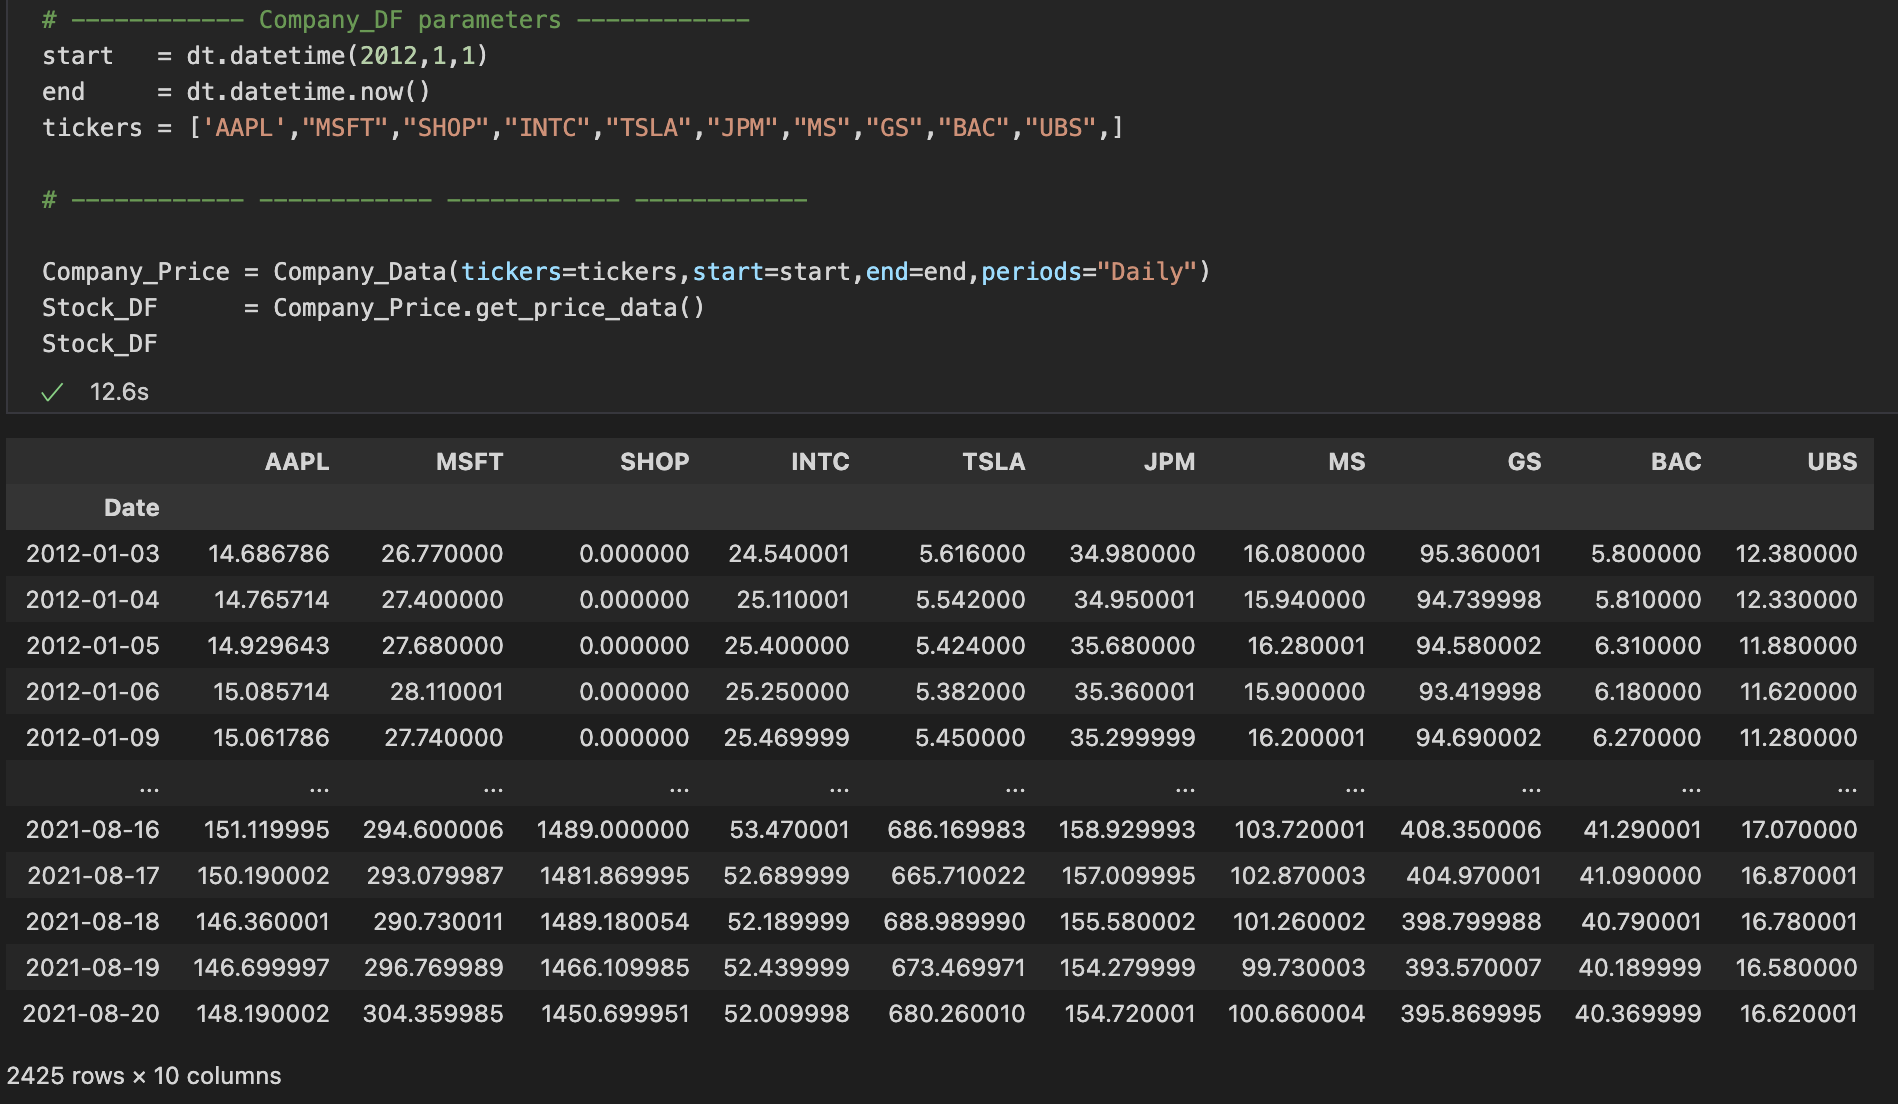The height and width of the screenshot is (1104, 1898).
Task: Click the BAC column header
Action: pyautogui.click(x=1676, y=462)
